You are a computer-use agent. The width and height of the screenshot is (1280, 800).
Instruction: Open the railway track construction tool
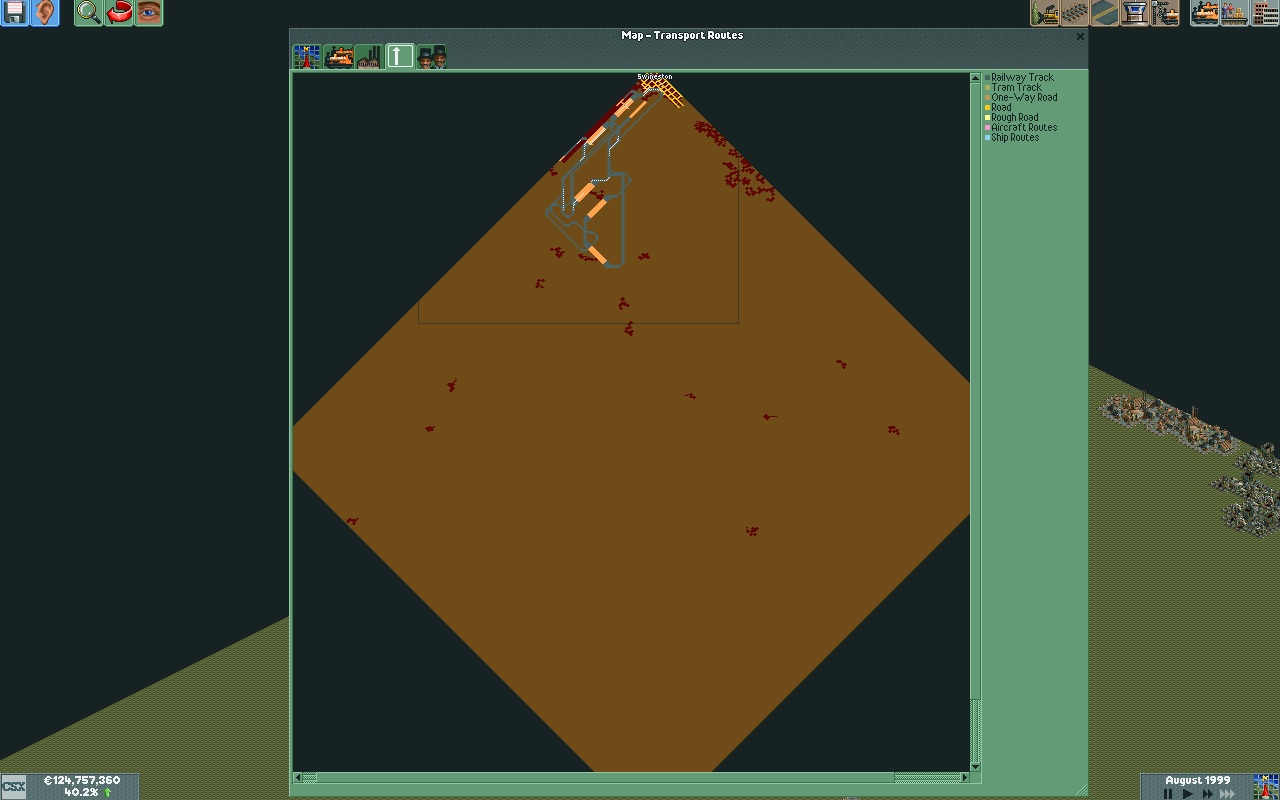(1075, 13)
